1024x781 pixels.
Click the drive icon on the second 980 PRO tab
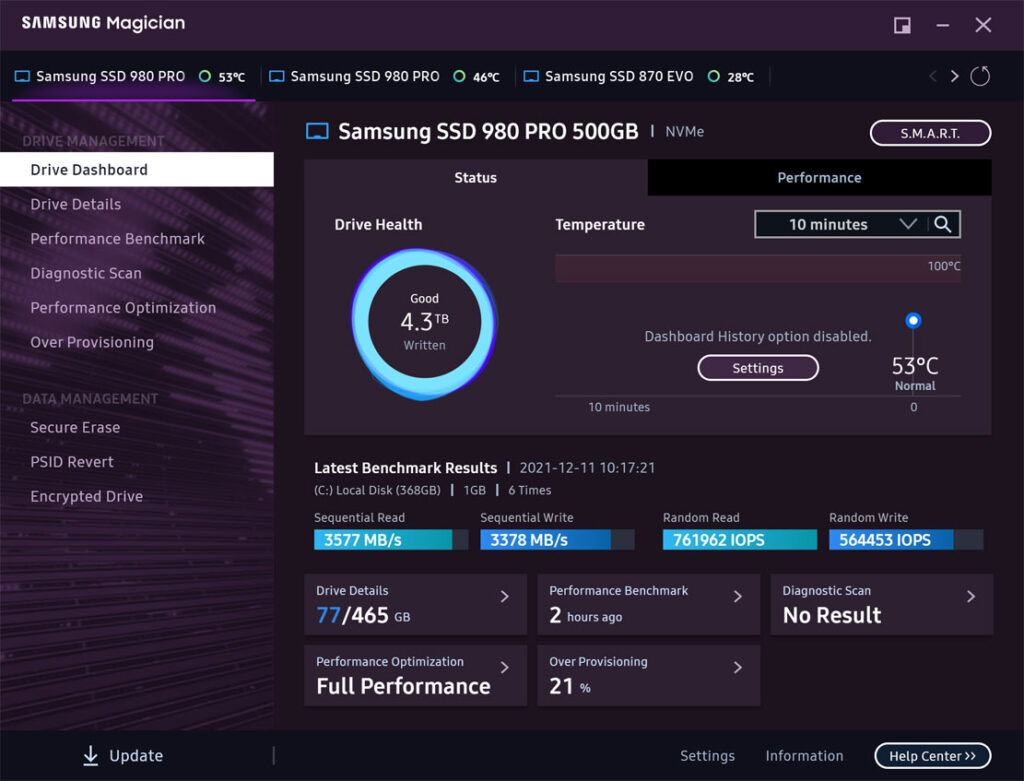click(x=276, y=75)
